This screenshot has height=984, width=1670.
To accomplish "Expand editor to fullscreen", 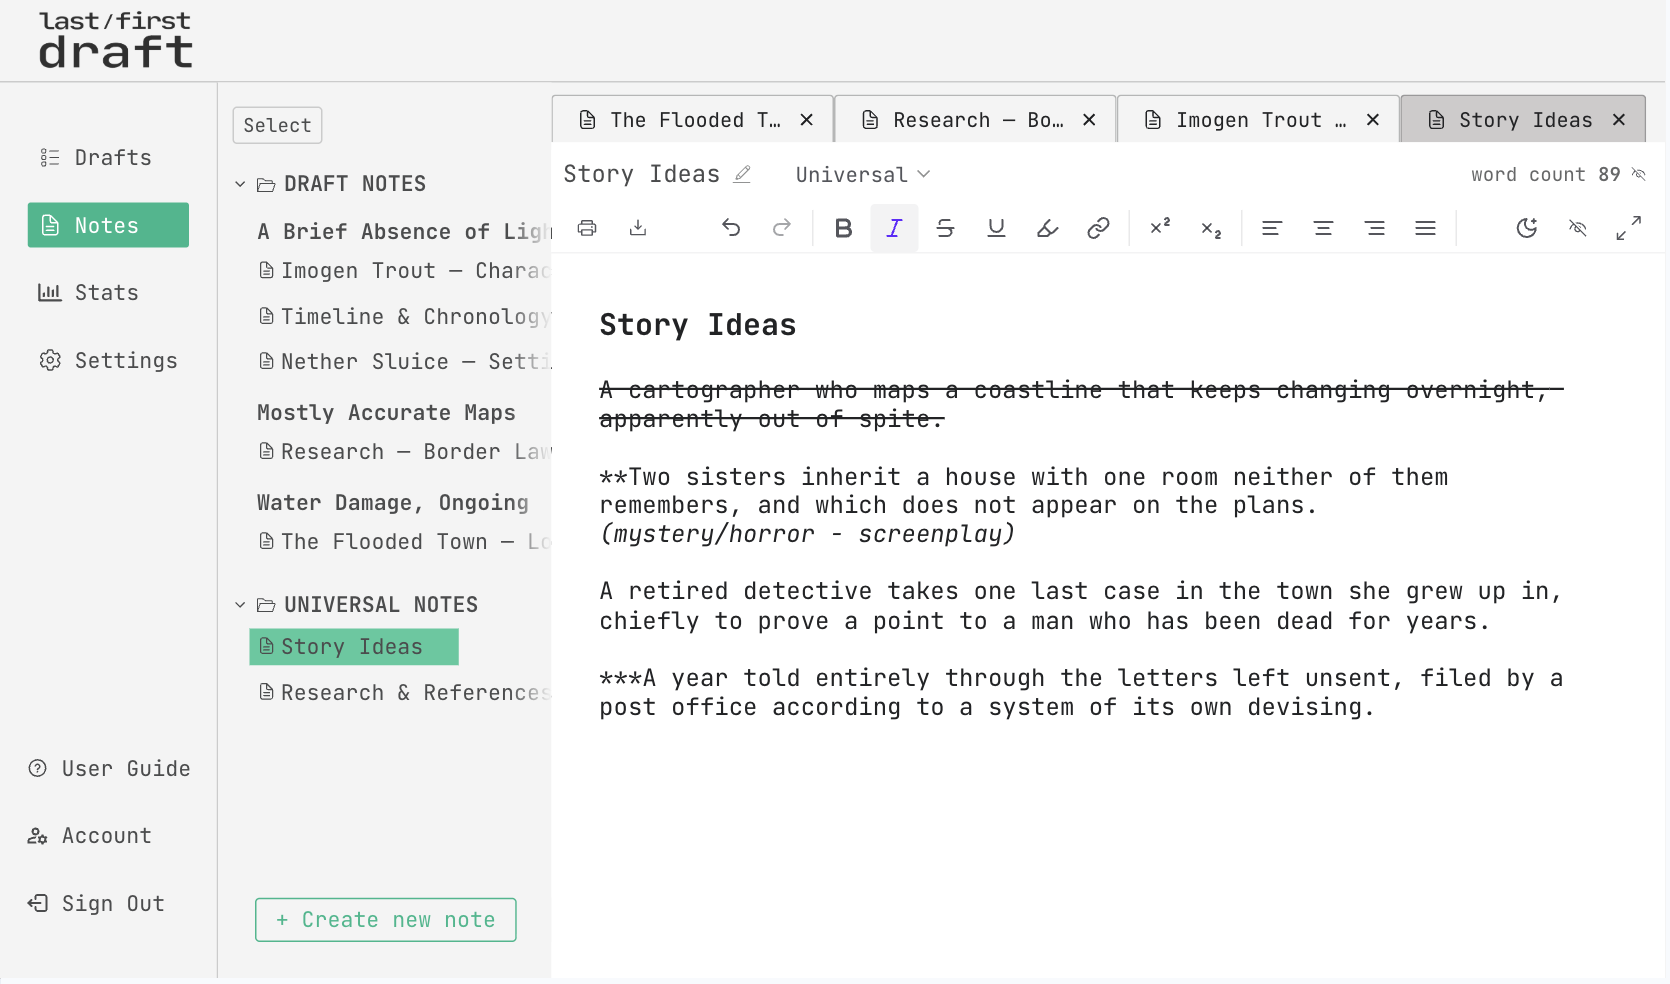I will (x=1629, y=228).
